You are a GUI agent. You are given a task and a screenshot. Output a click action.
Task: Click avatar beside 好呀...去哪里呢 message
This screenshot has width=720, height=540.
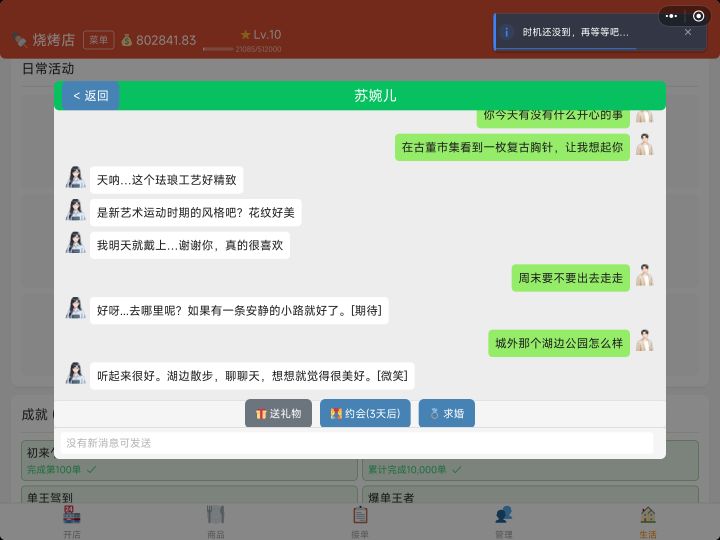tap(75, 308)
